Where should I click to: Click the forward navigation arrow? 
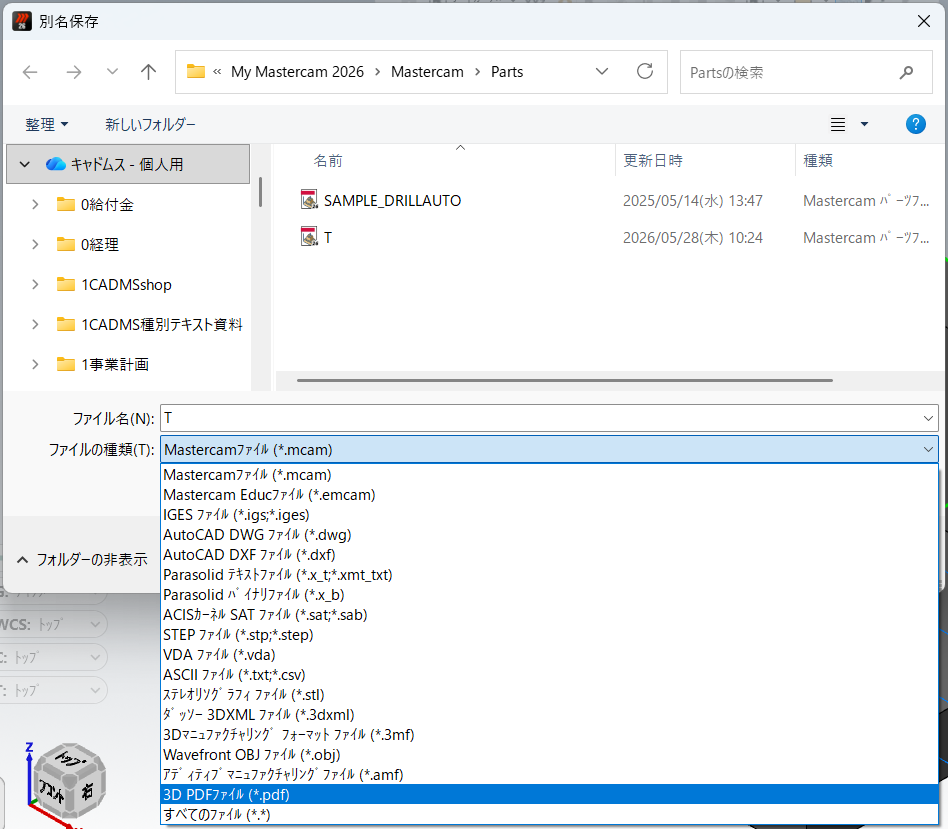click(74, 73)
